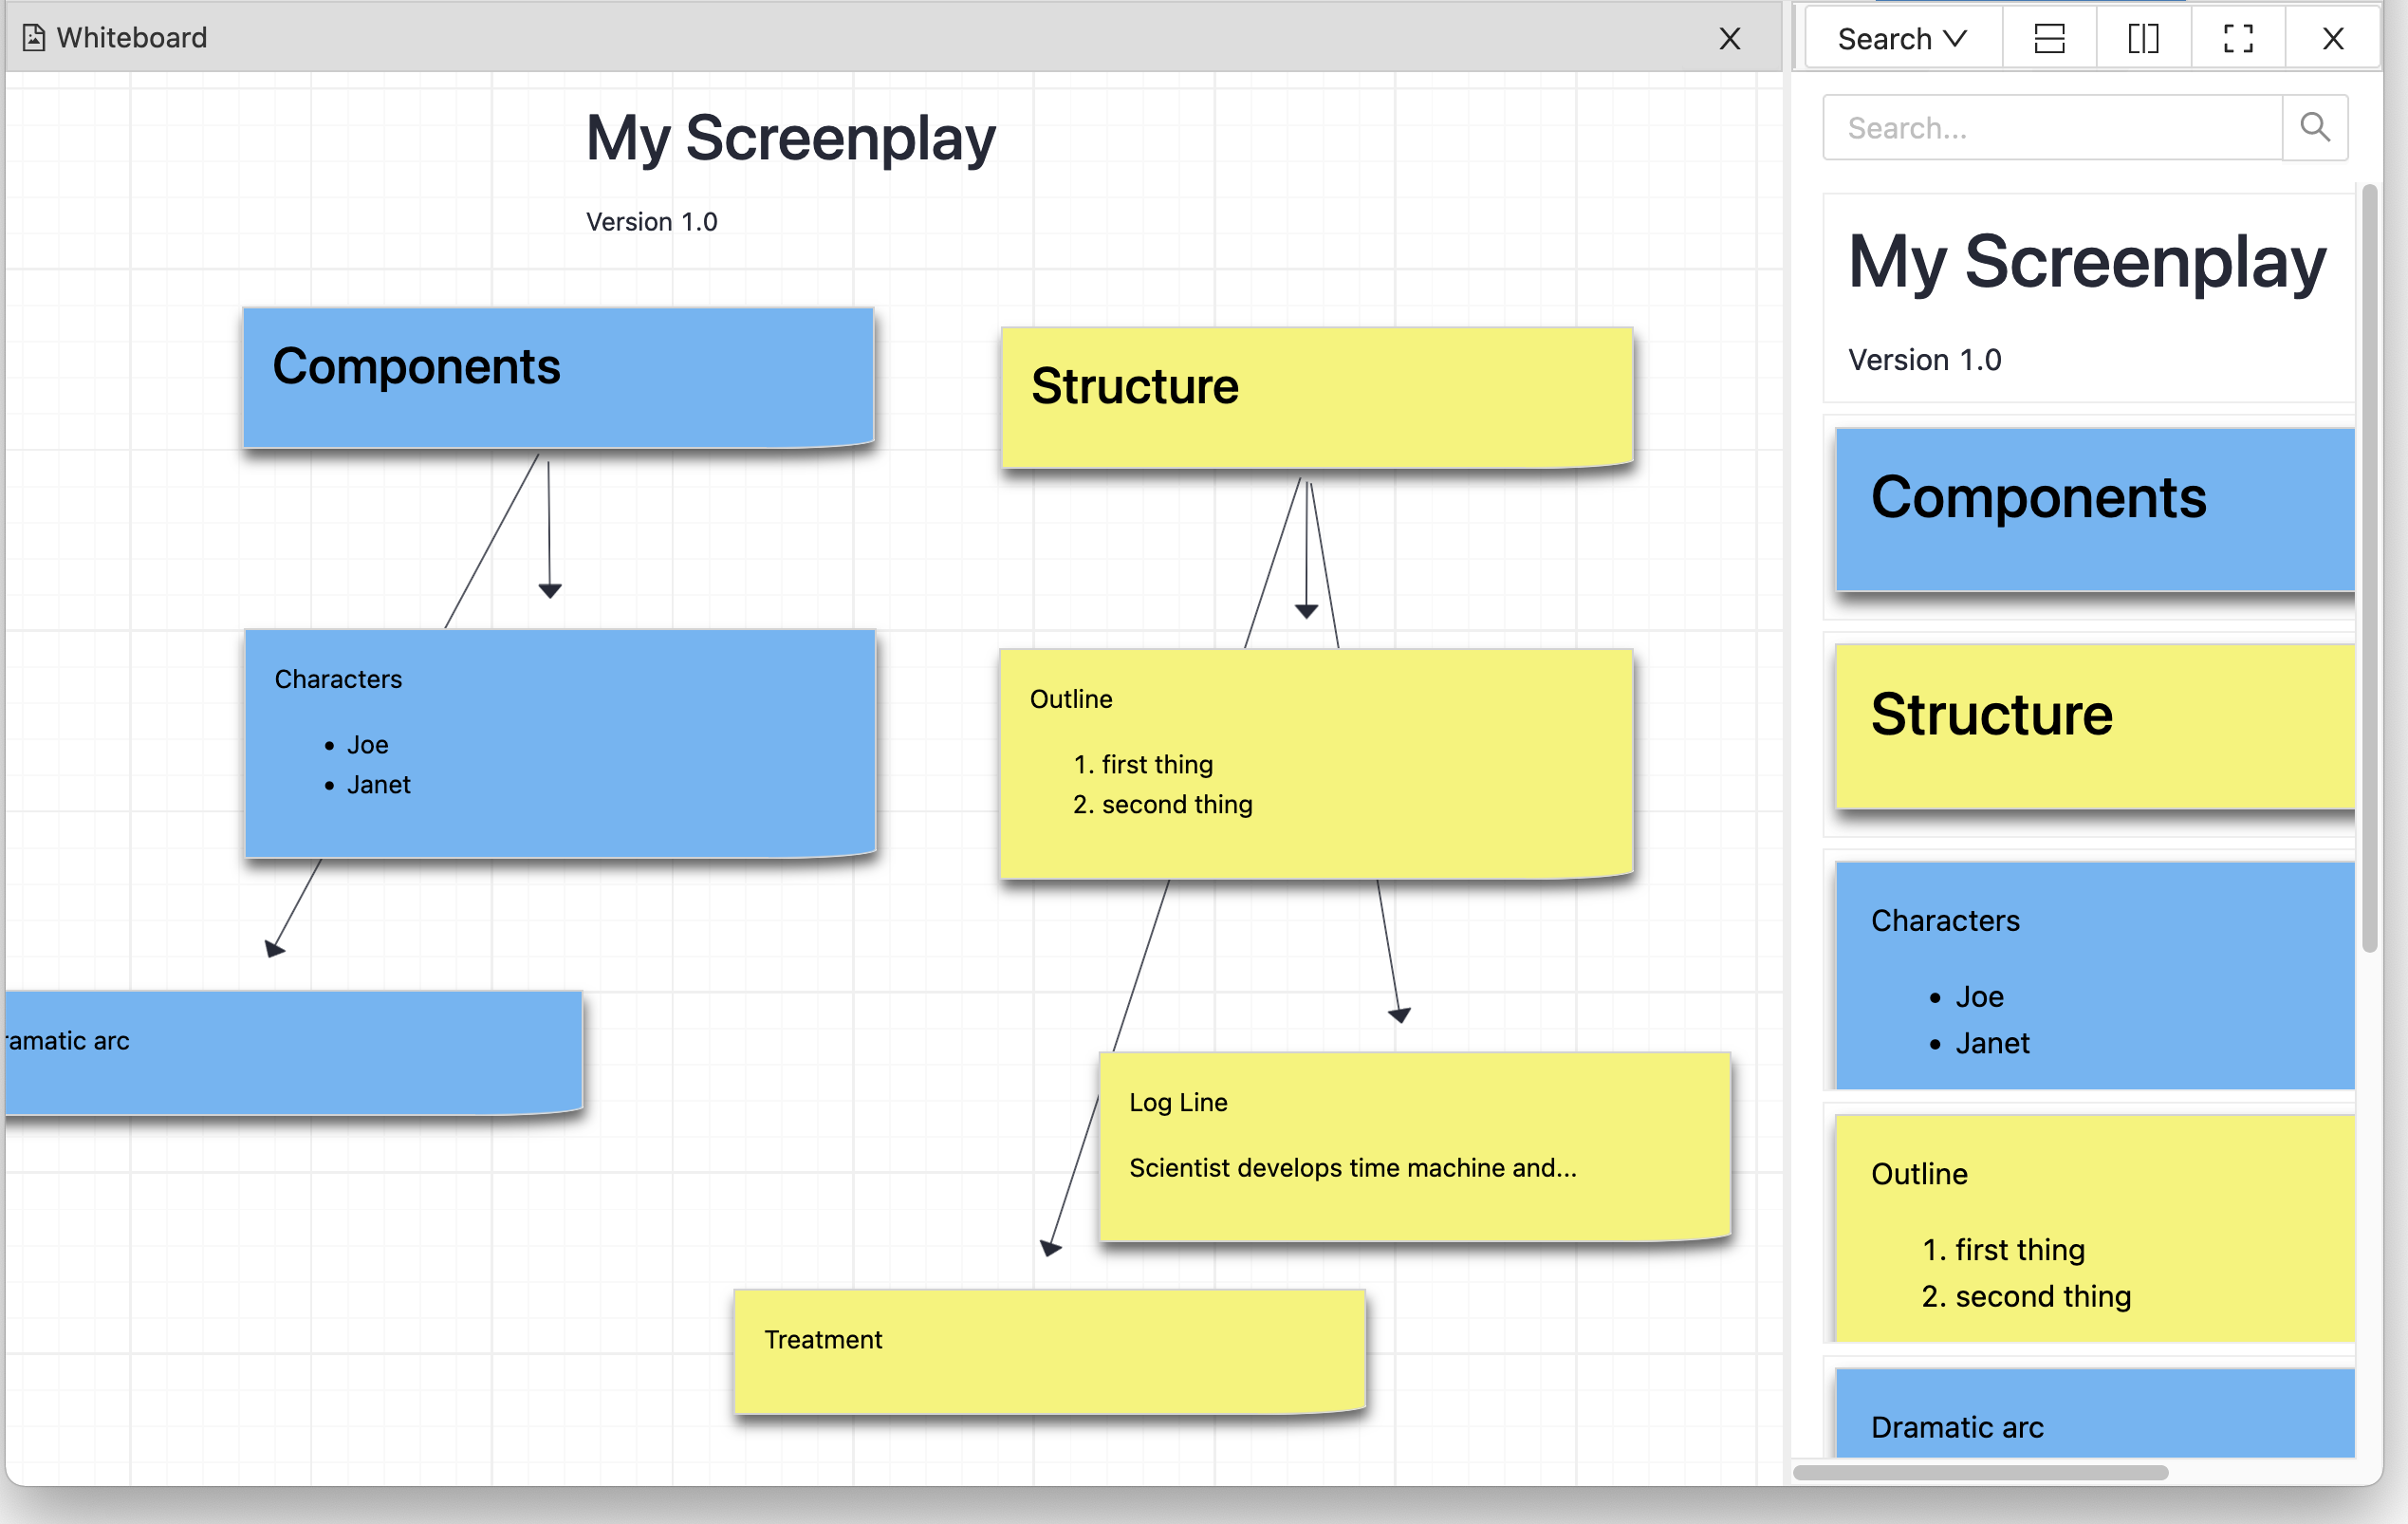Switch to horizontal split layout icon
The height and width of the screenshot is (1524, 2408).
[2049, 39]
